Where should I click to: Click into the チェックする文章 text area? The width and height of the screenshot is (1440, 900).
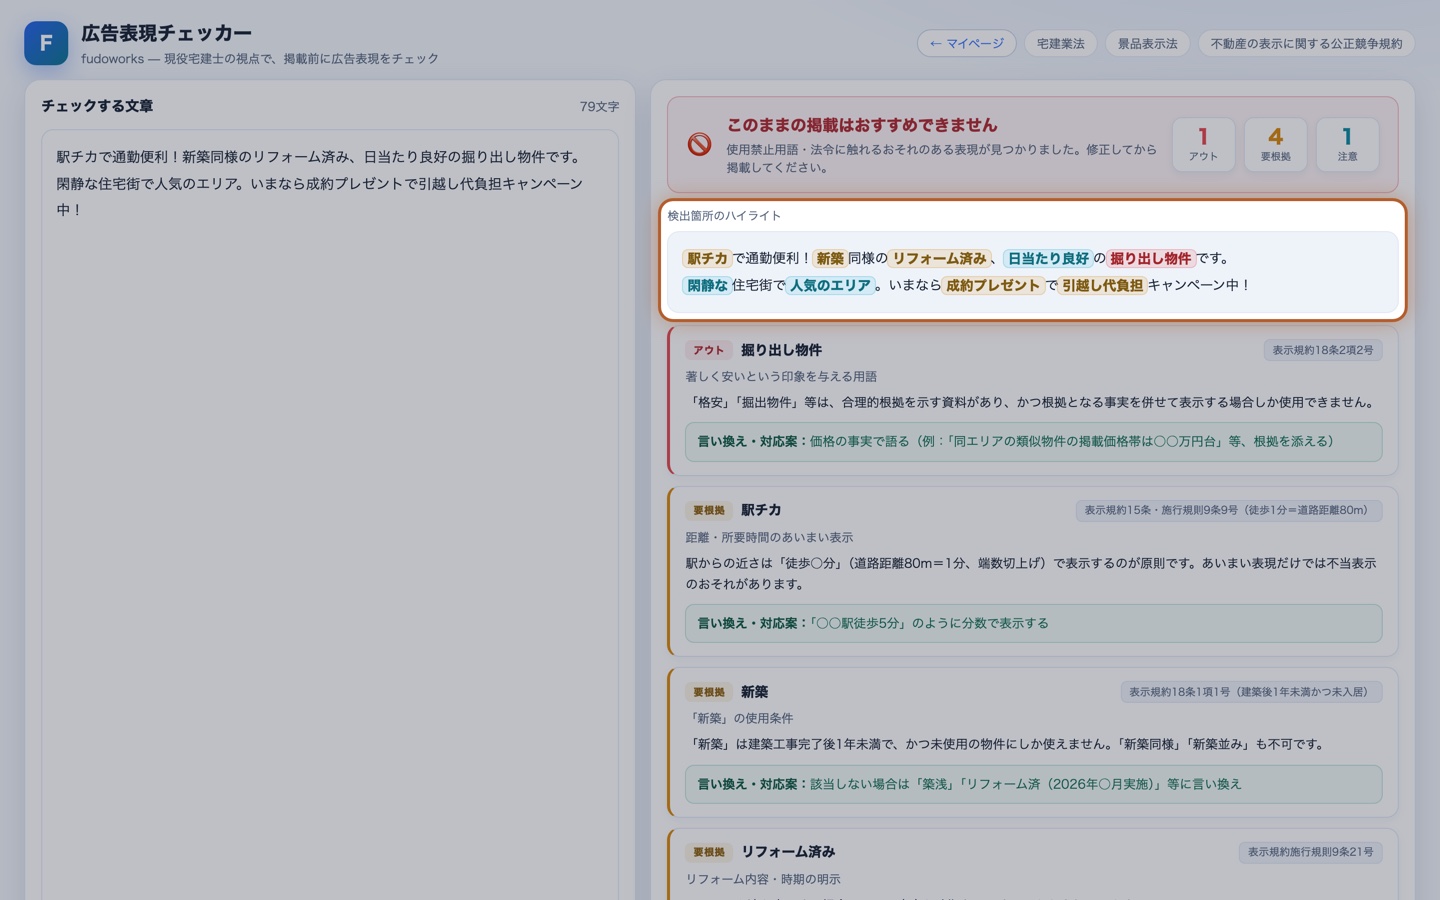click(330, 514)
